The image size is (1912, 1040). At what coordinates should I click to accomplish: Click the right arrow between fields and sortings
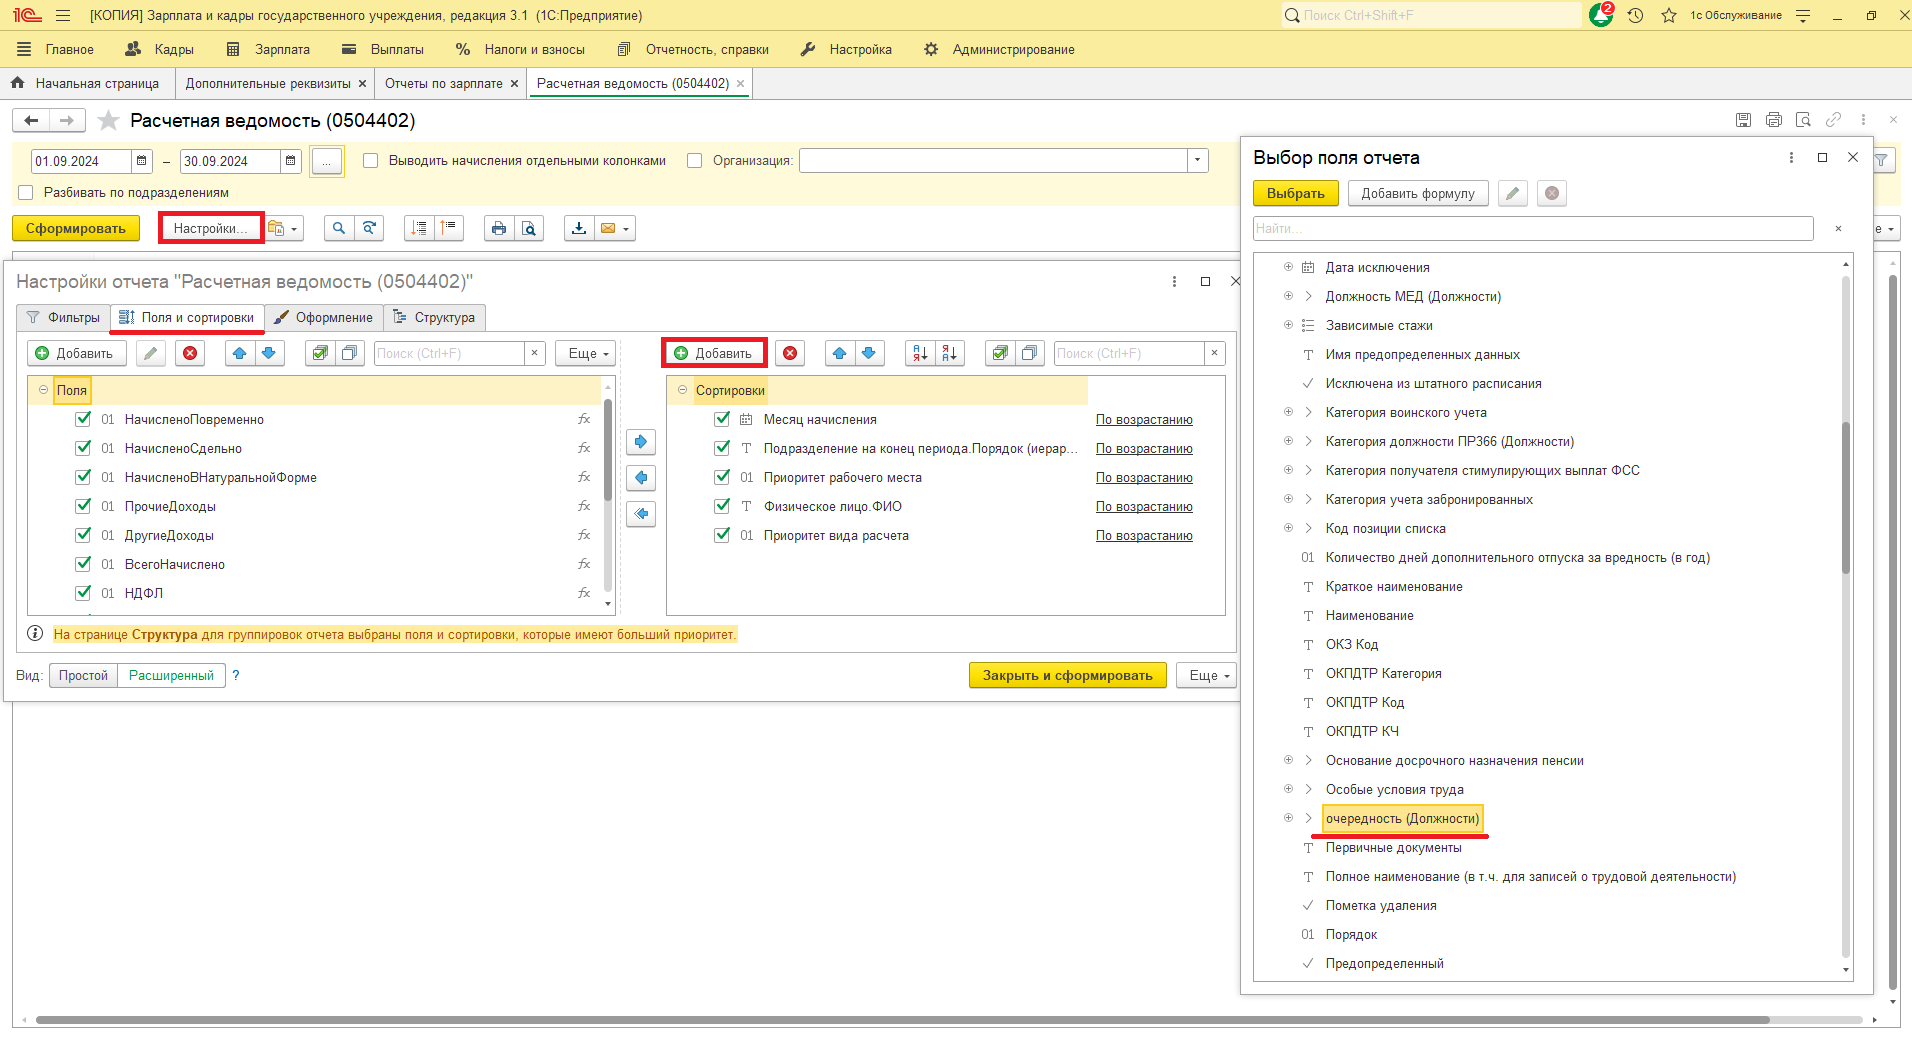(641, 442)
